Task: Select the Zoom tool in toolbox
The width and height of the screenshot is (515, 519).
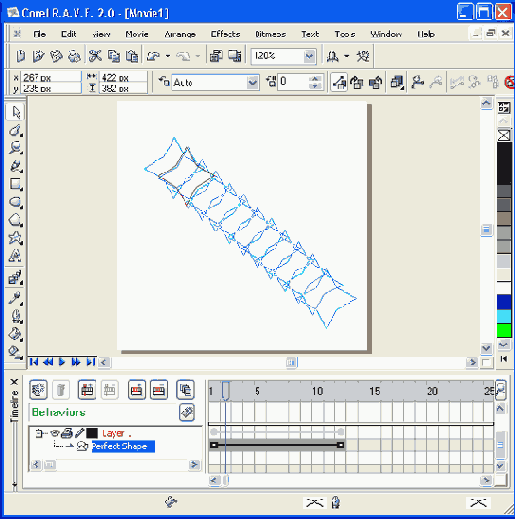Action: [x=15, y=148]
